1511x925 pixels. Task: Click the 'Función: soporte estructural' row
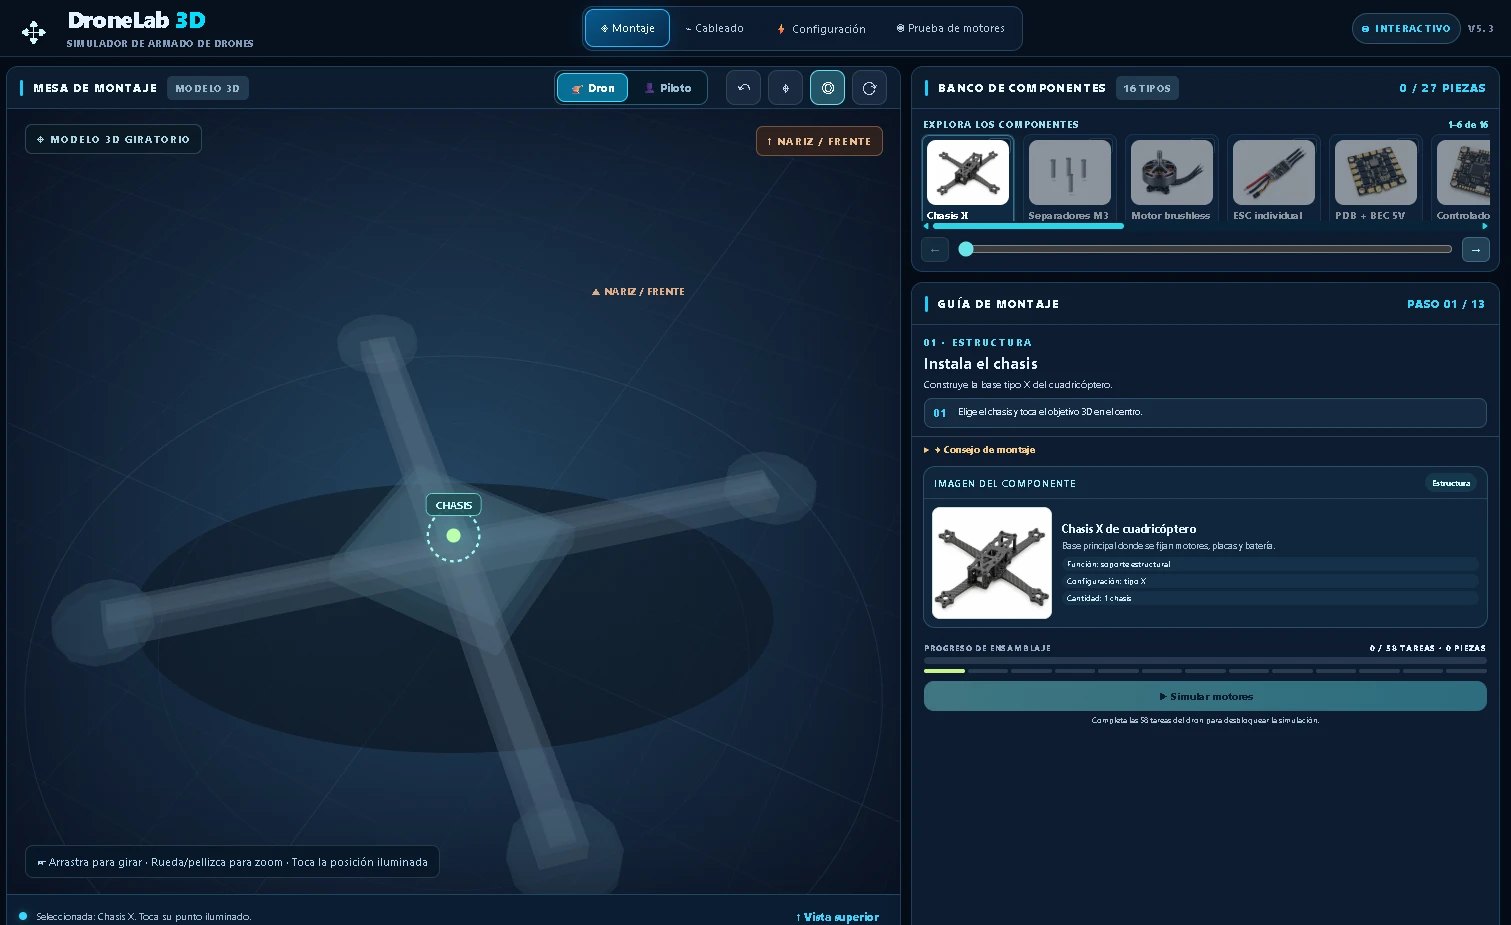1269,564
